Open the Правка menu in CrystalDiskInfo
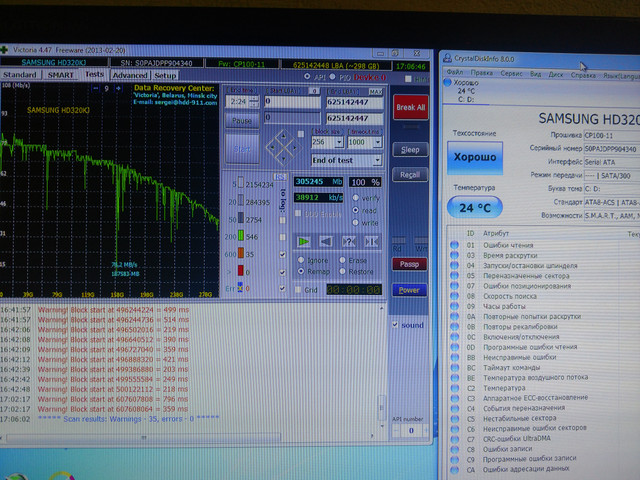This screenshot has width=640, height=480. point(481,73)
